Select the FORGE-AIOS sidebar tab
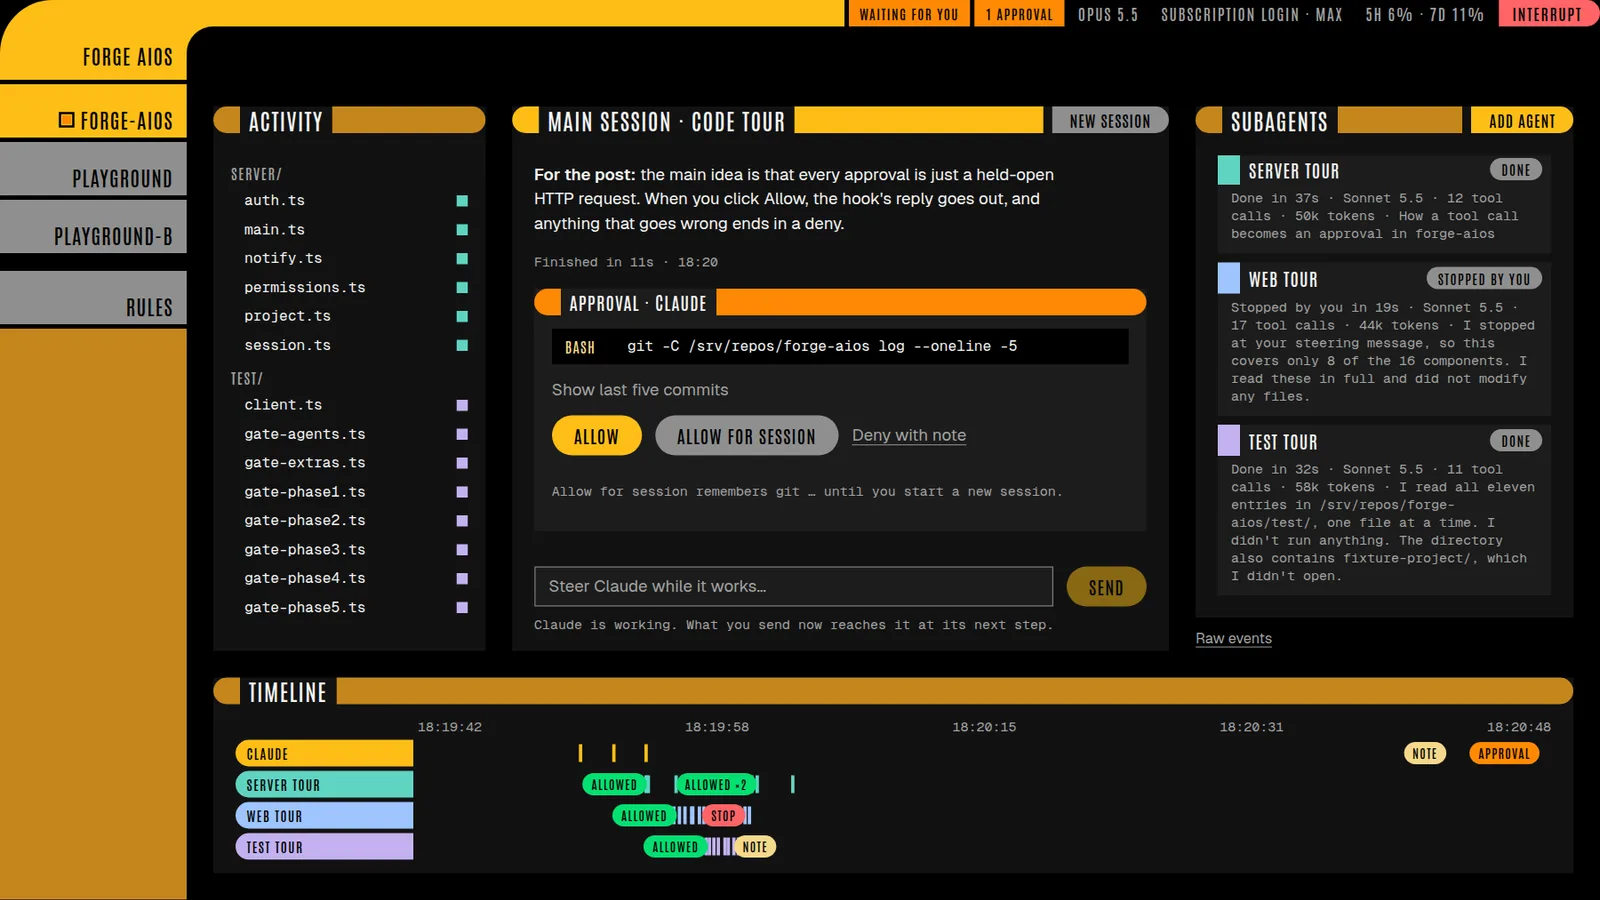 click(x=93, y=111)
